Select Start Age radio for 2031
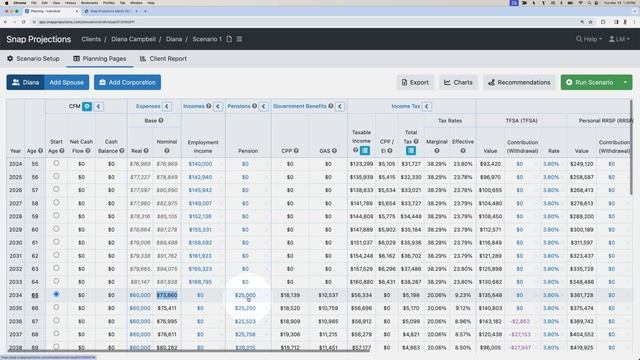The image size is (640, 360). (56, 255)
